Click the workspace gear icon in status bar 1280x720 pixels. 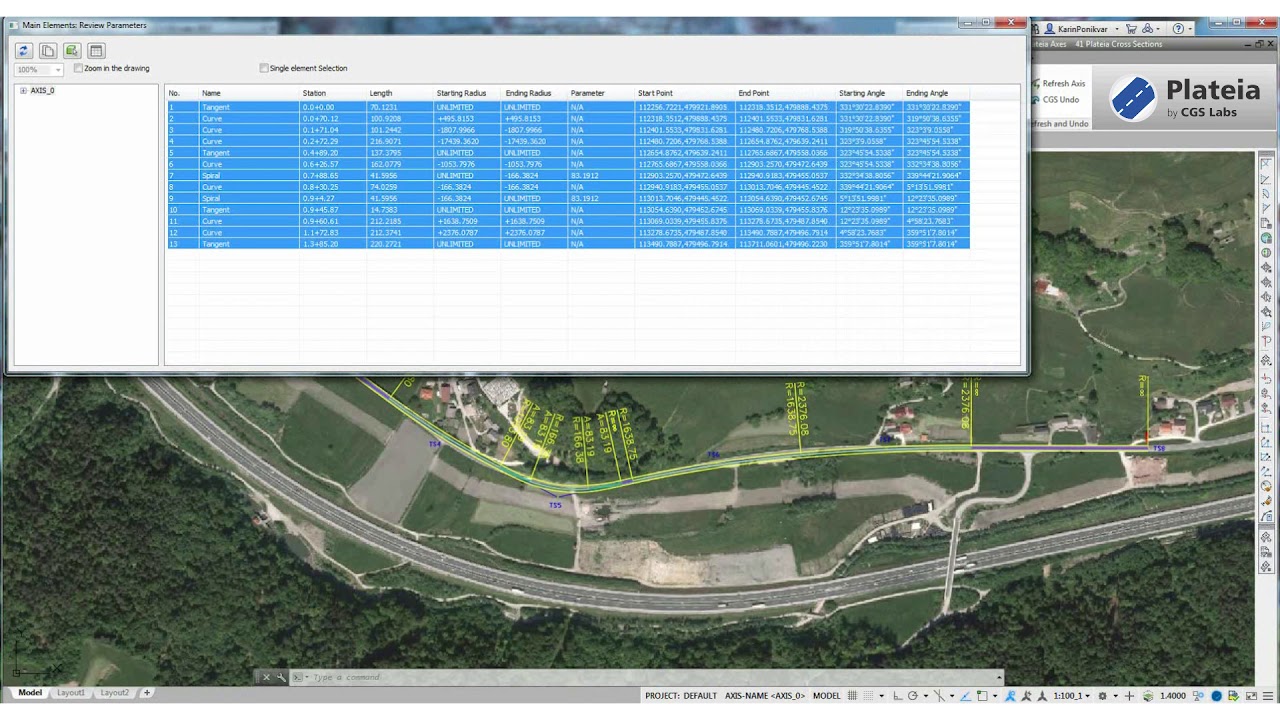[1102, 696]
